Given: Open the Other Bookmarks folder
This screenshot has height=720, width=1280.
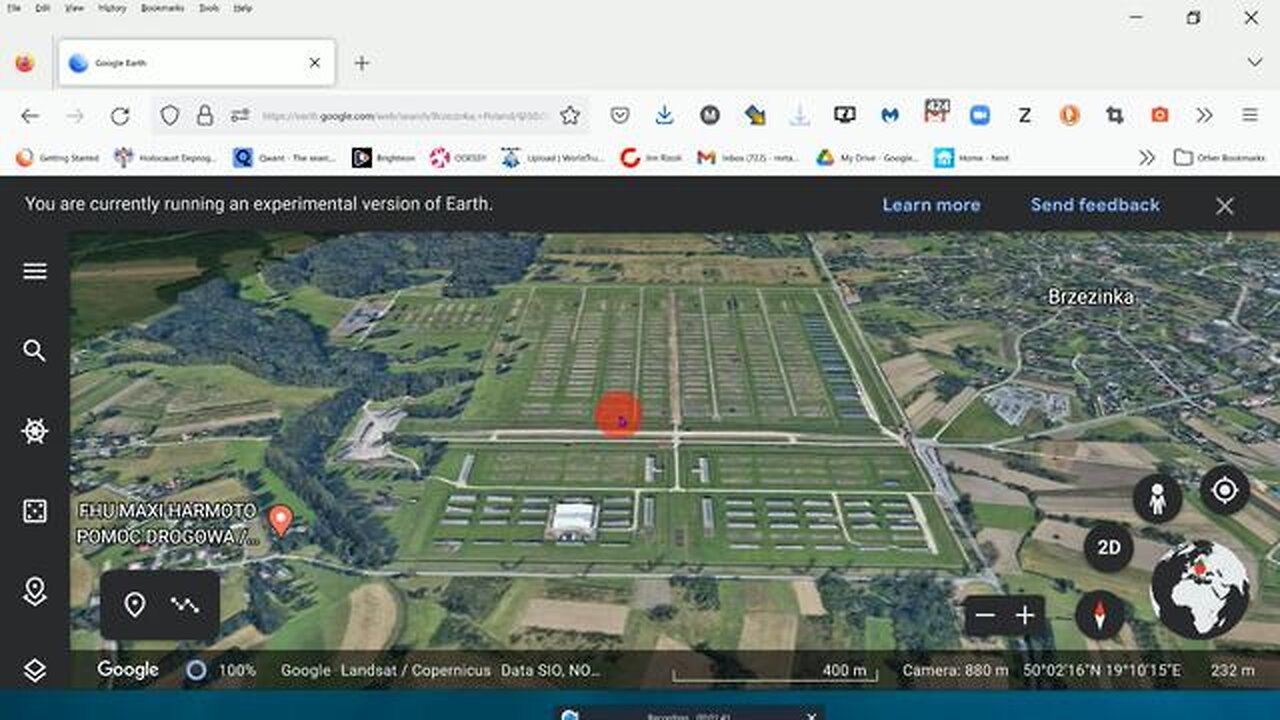Looking at the screenshot, I should [x=1219, y=158].
